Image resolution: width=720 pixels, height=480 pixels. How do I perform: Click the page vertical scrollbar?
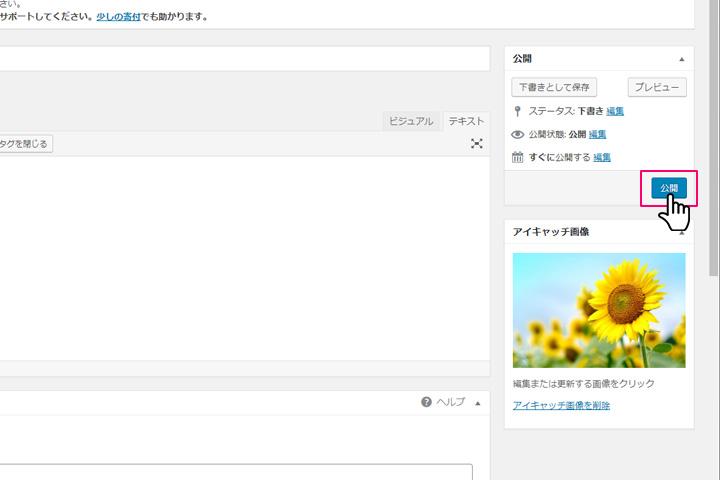point(714,138)
